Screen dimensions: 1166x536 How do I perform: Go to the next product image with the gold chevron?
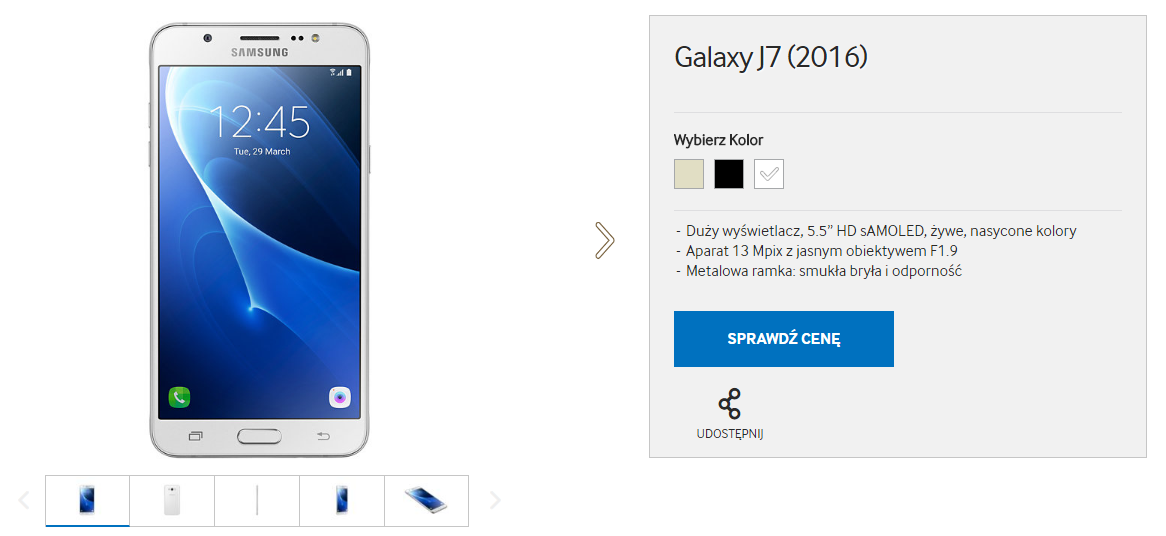click(x=605, y=240)
